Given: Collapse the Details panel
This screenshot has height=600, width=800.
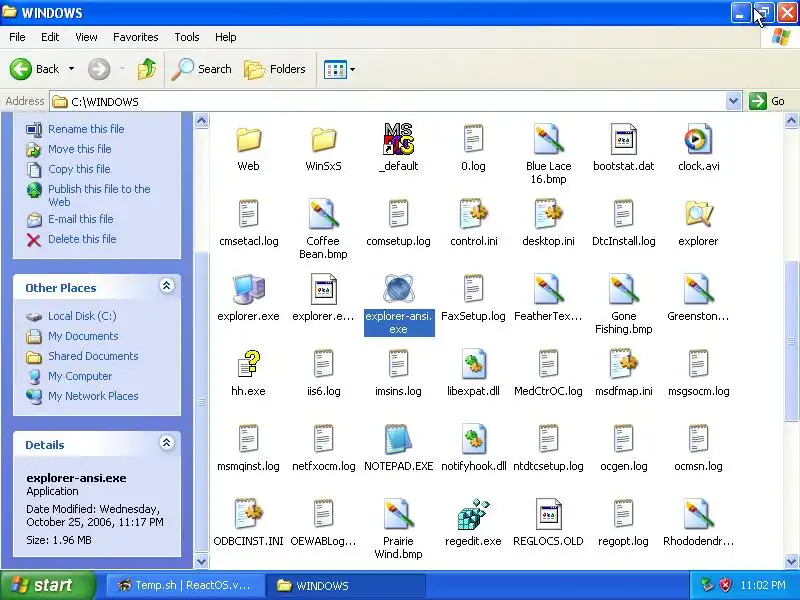Looking at the screenshot, I should coord(166,443).
